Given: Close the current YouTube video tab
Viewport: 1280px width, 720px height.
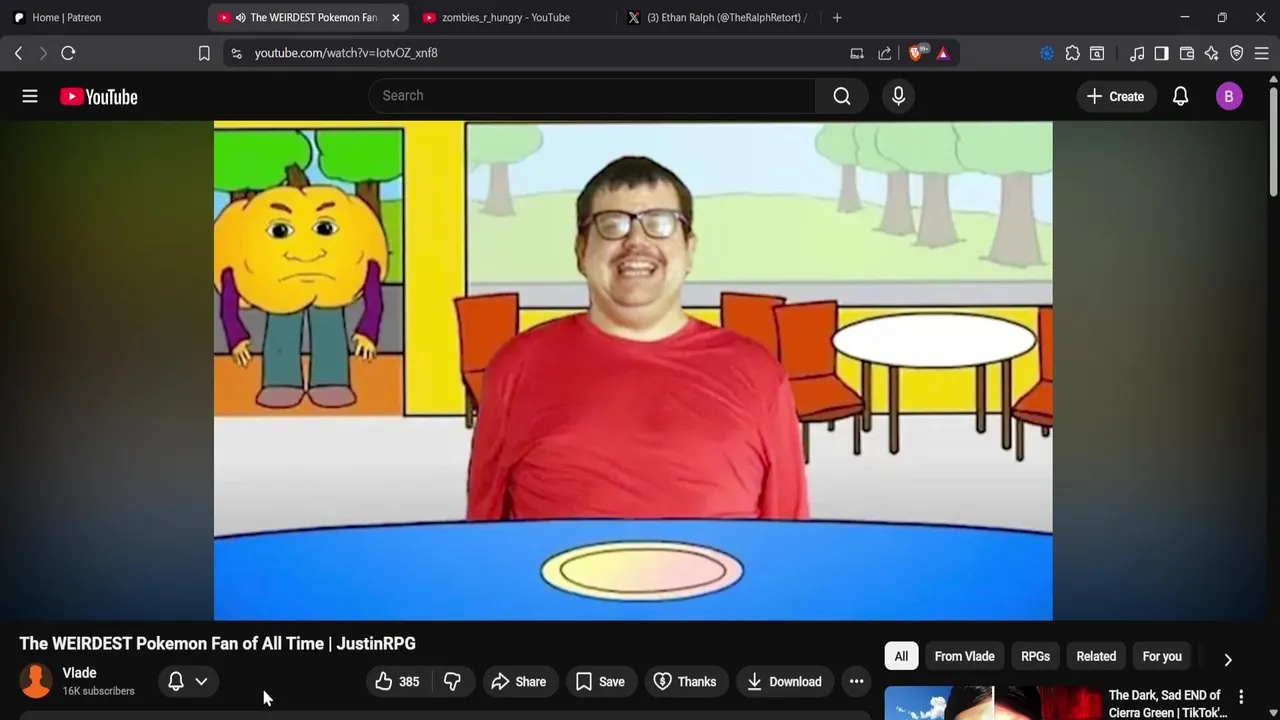Looking at the screenshot, I should [395, 17].
